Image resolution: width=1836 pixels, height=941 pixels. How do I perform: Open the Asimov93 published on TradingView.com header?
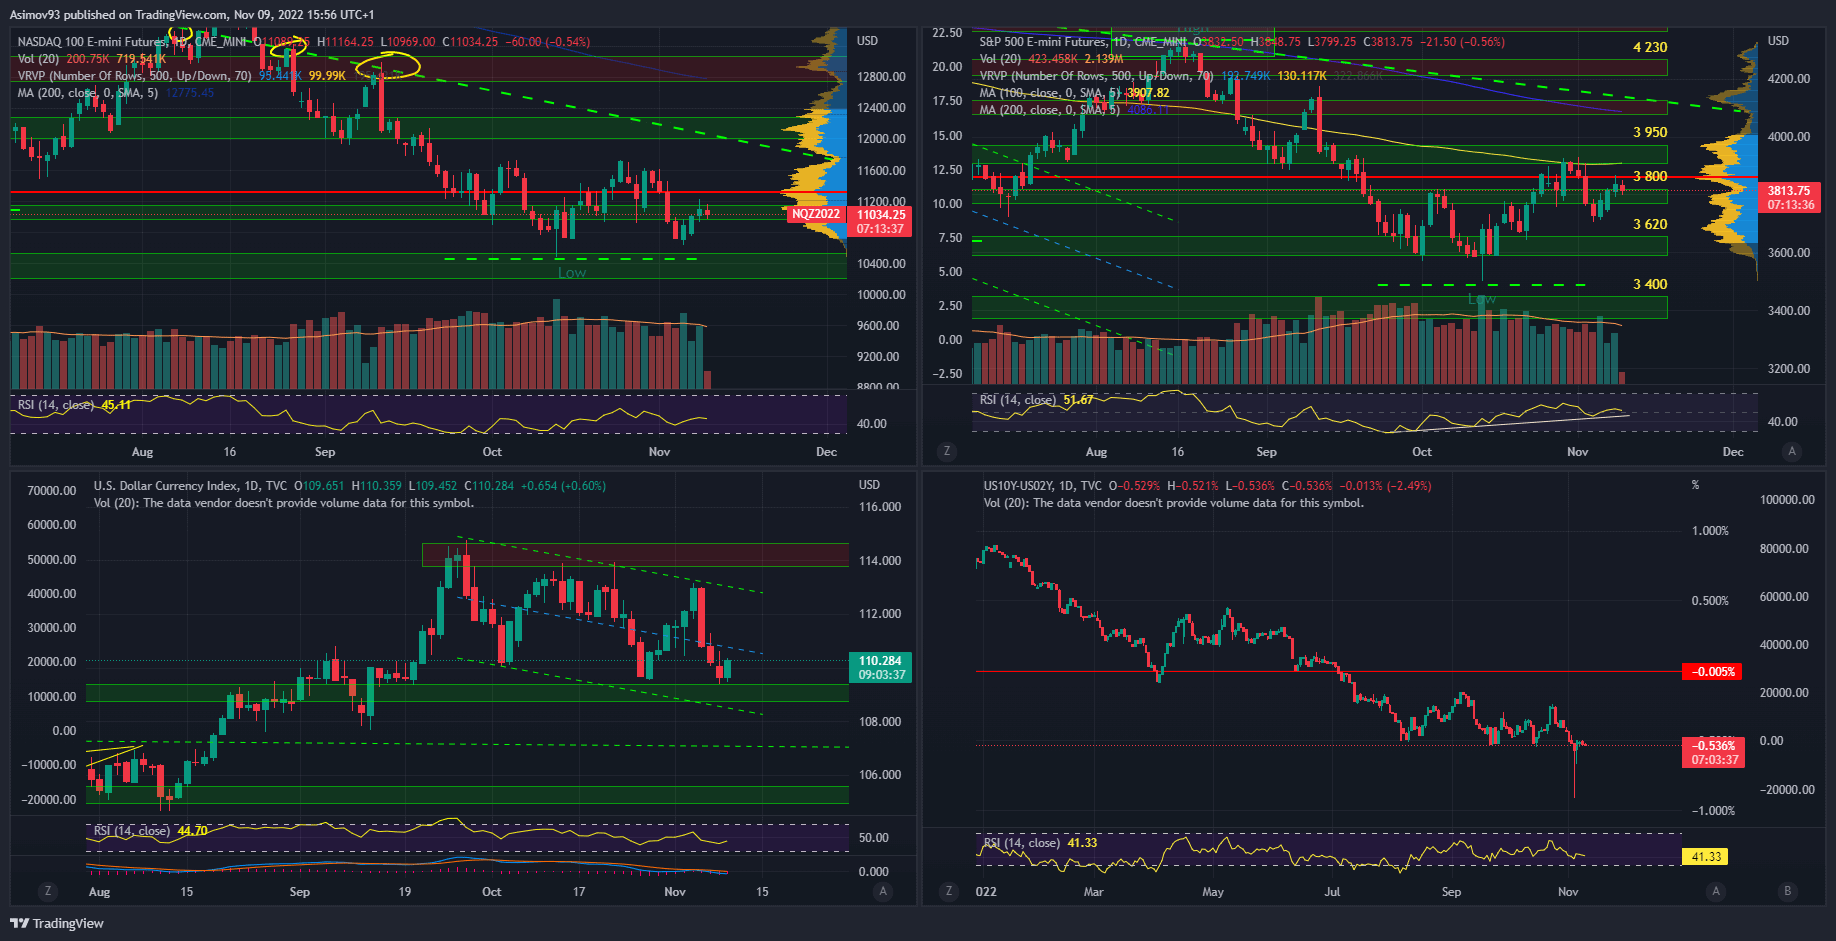click(192, 15)
